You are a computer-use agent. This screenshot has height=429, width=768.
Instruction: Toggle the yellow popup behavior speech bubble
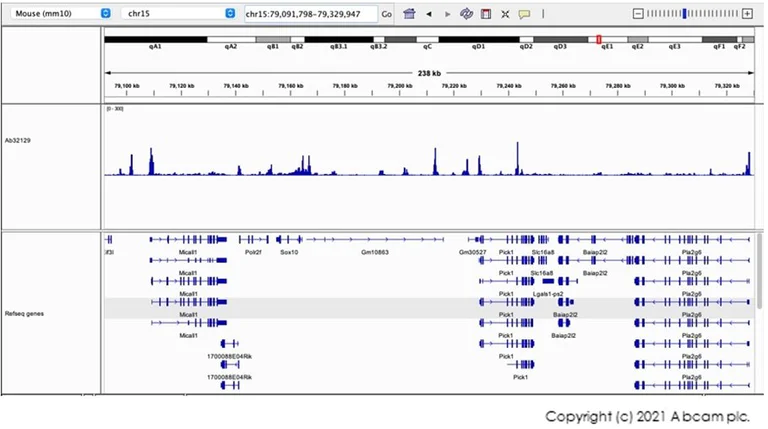[x=524, y=14]
